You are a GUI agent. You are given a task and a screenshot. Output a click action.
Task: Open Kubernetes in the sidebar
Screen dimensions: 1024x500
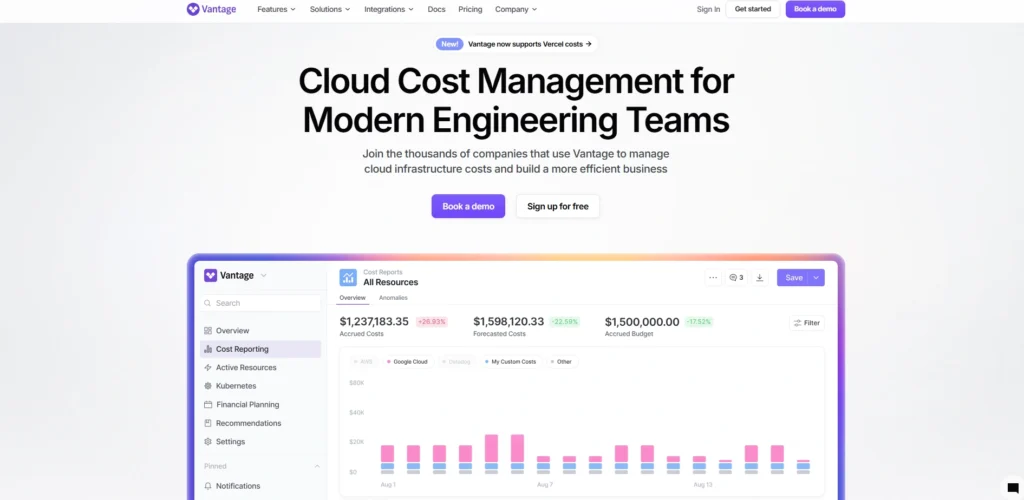coord(236,386)
